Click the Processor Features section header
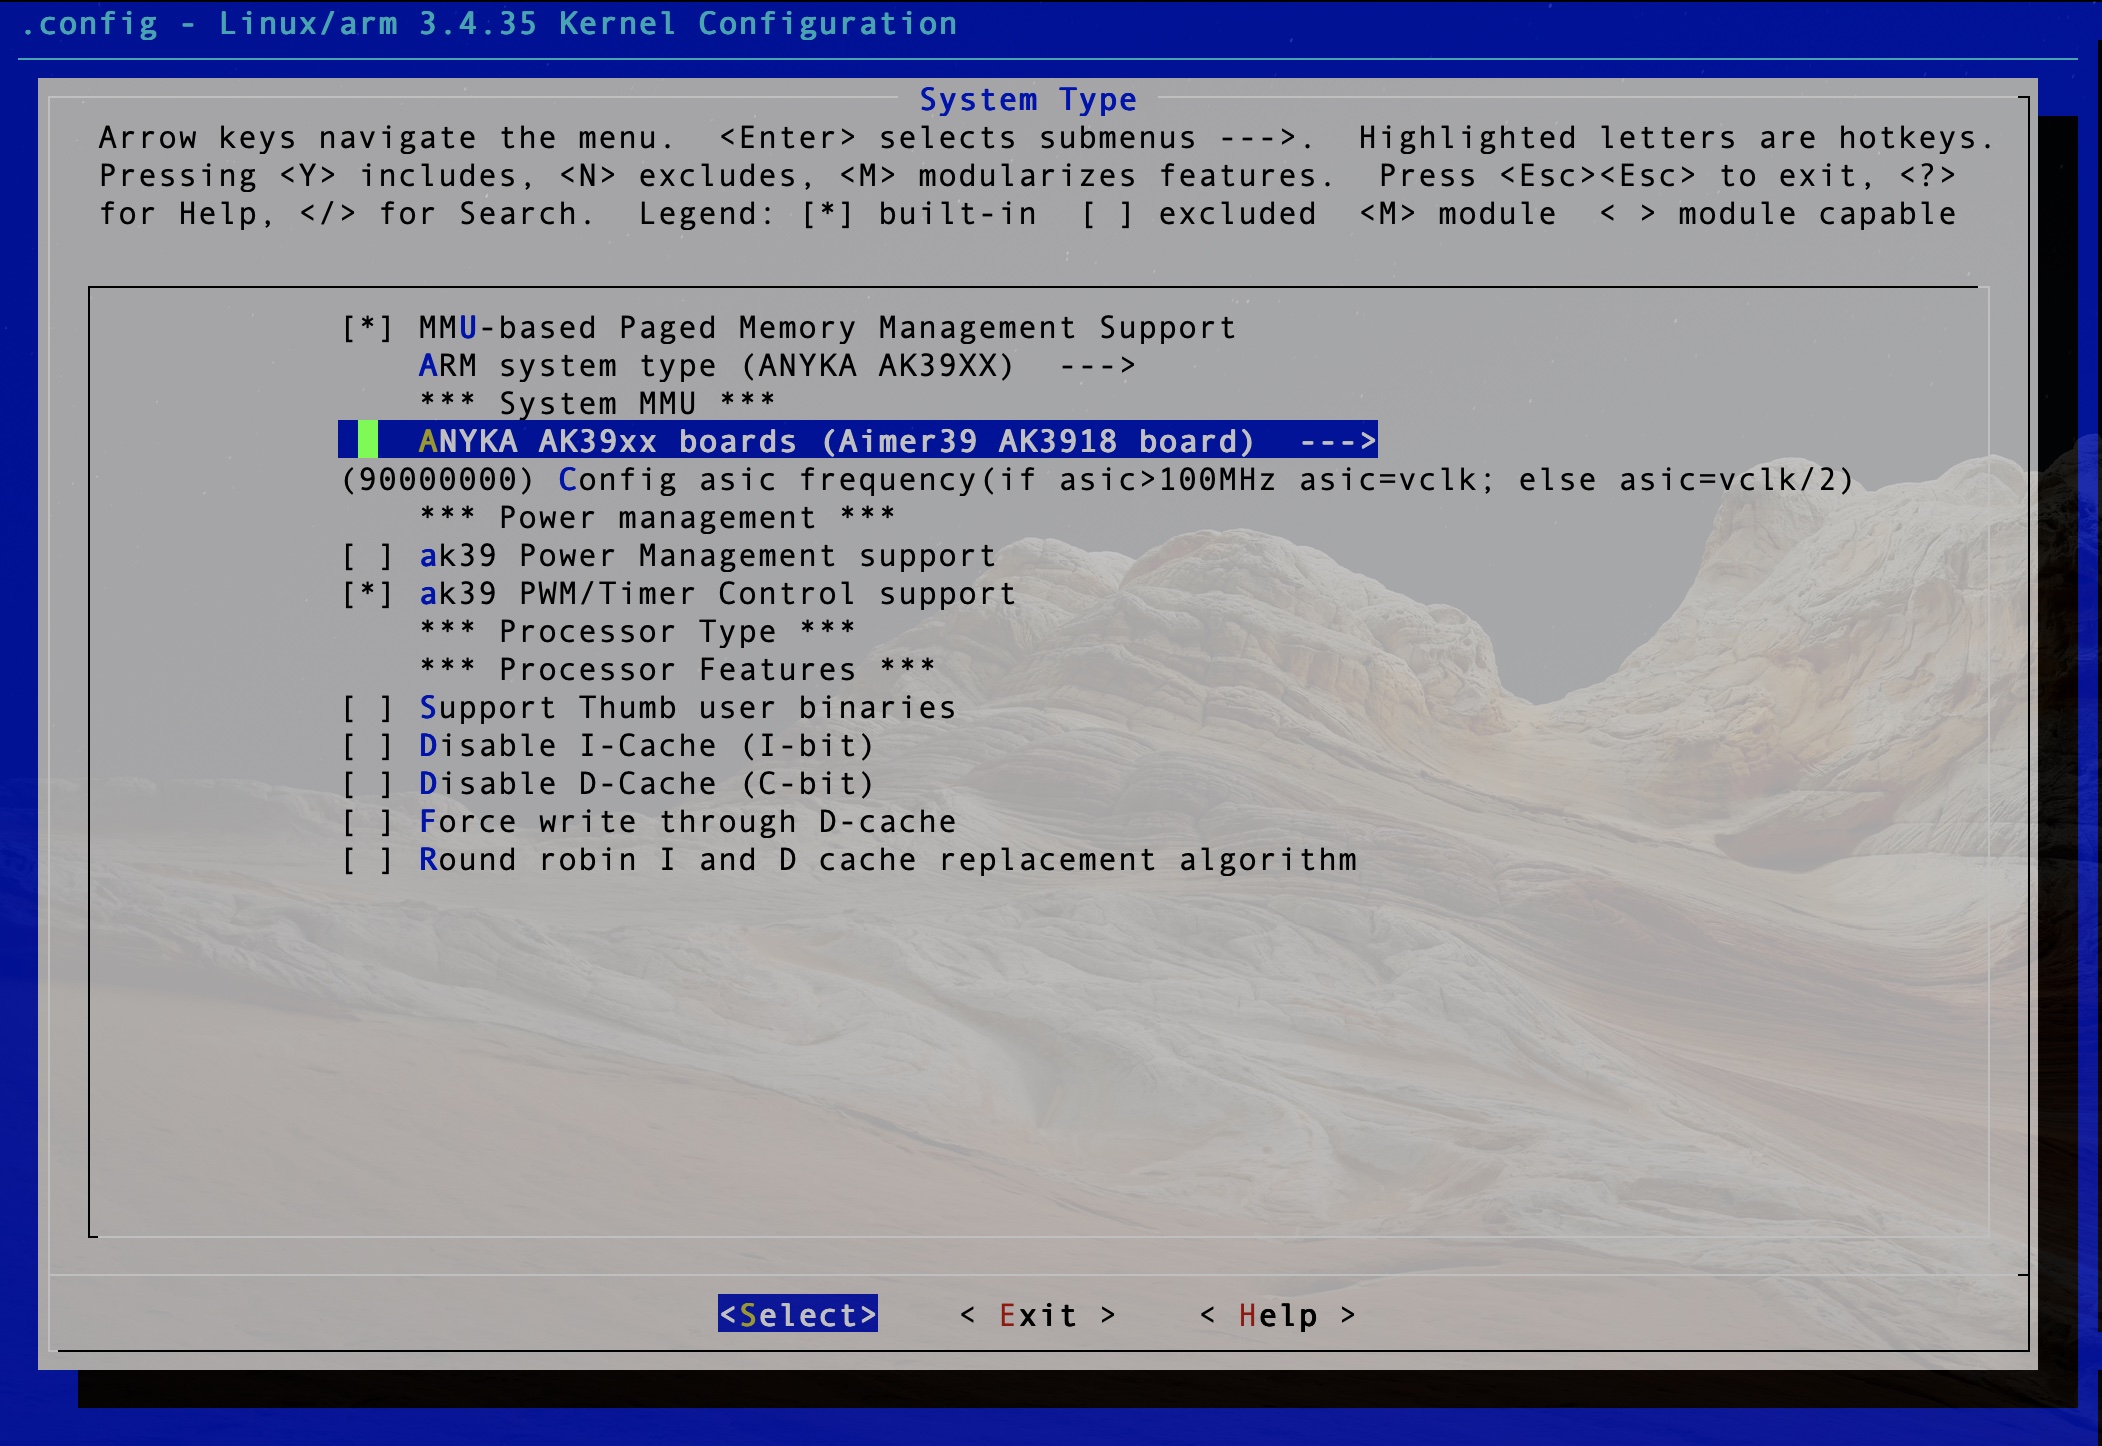 coord(677,670)
